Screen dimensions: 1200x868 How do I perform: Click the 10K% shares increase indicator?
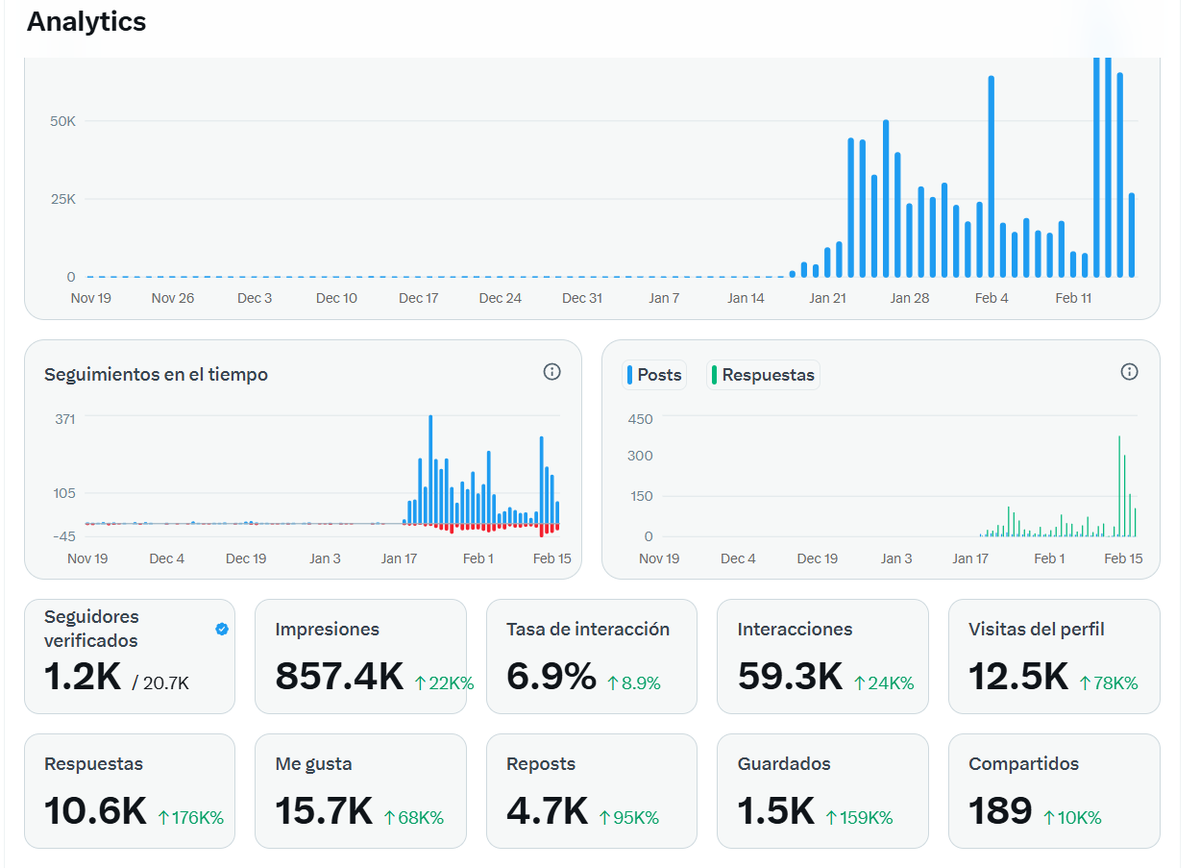(x=1072, y=818)
